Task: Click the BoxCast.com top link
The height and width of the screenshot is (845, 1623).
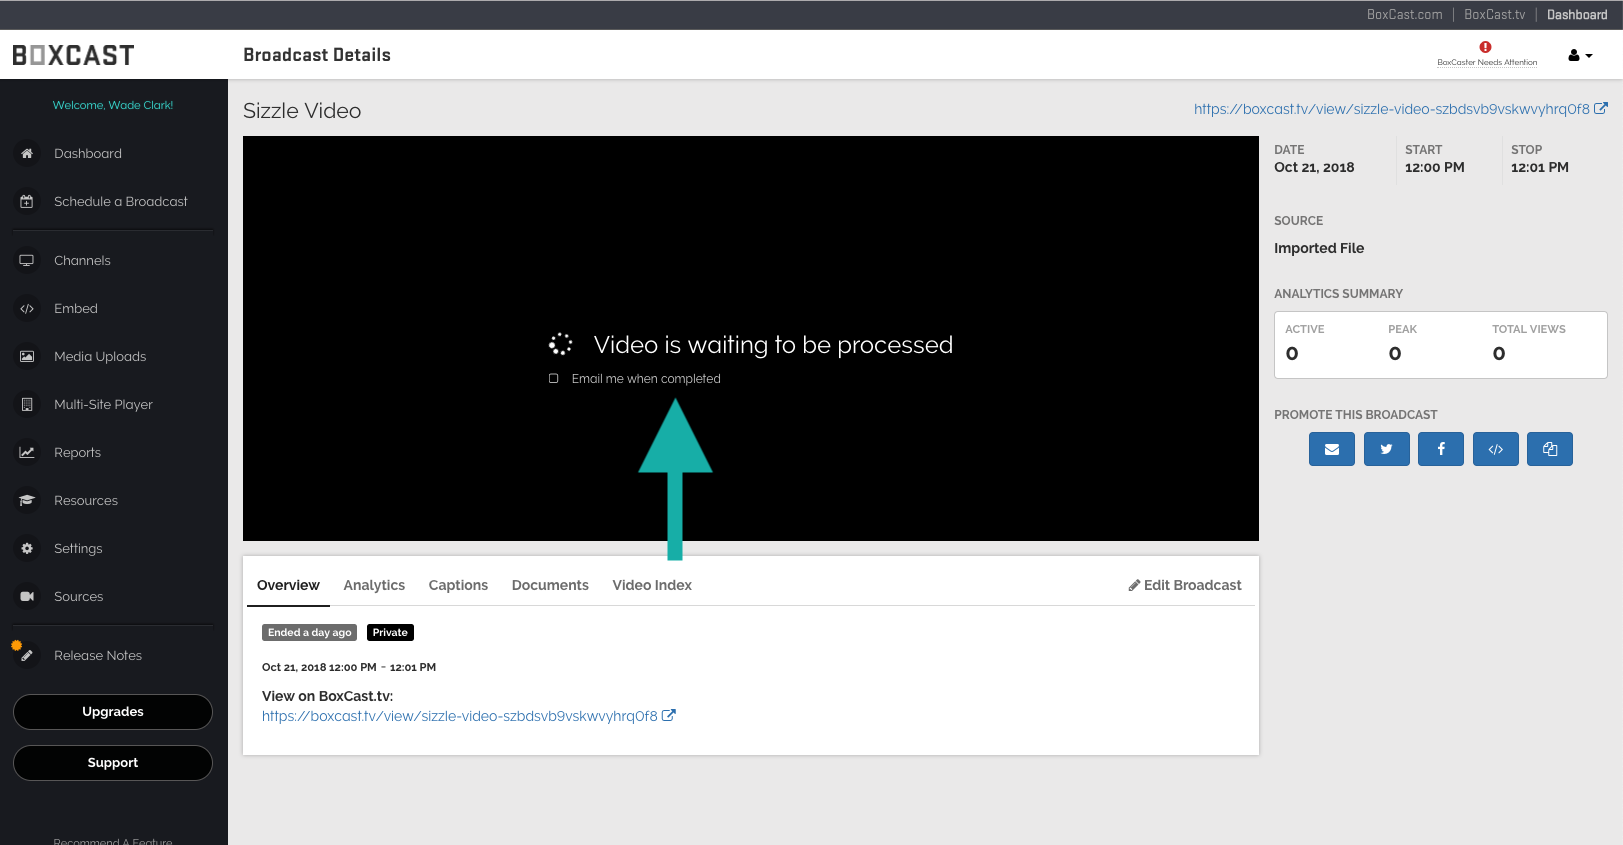Action: [x=1404, y=15]
